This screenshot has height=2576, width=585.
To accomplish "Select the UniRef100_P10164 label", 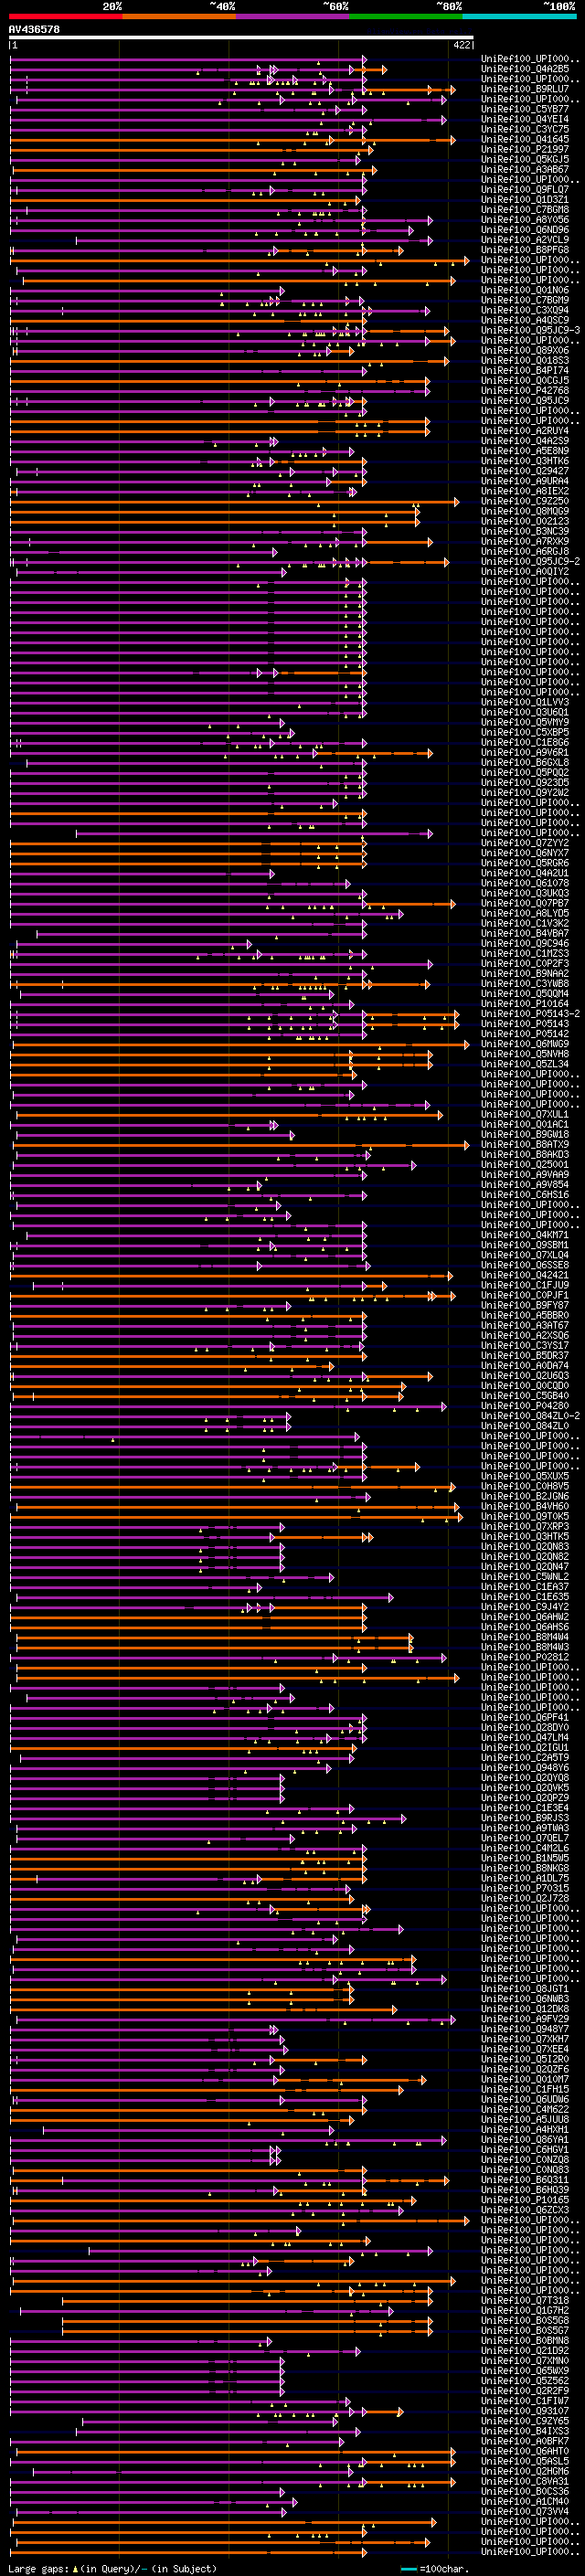I will tap(524, 1004).
